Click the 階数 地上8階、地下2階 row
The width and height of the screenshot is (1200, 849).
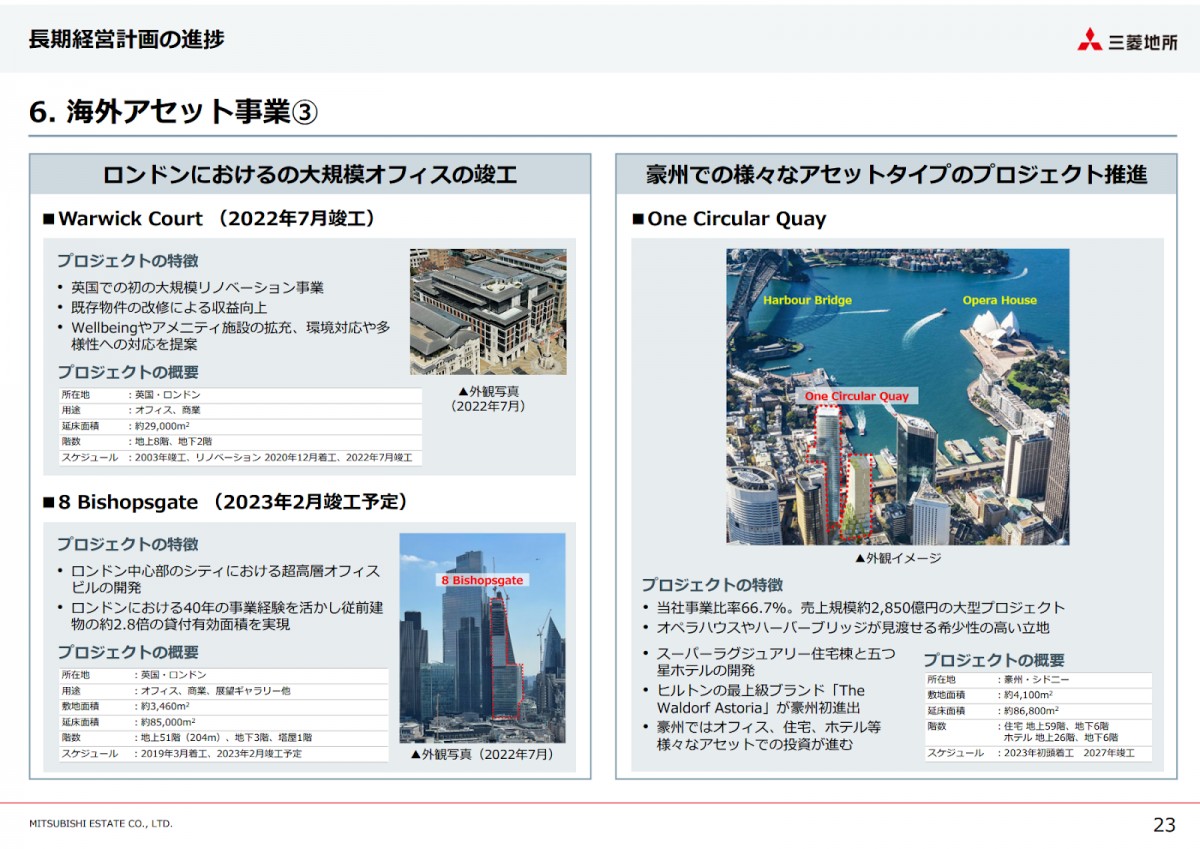click(x=240, y=441)
